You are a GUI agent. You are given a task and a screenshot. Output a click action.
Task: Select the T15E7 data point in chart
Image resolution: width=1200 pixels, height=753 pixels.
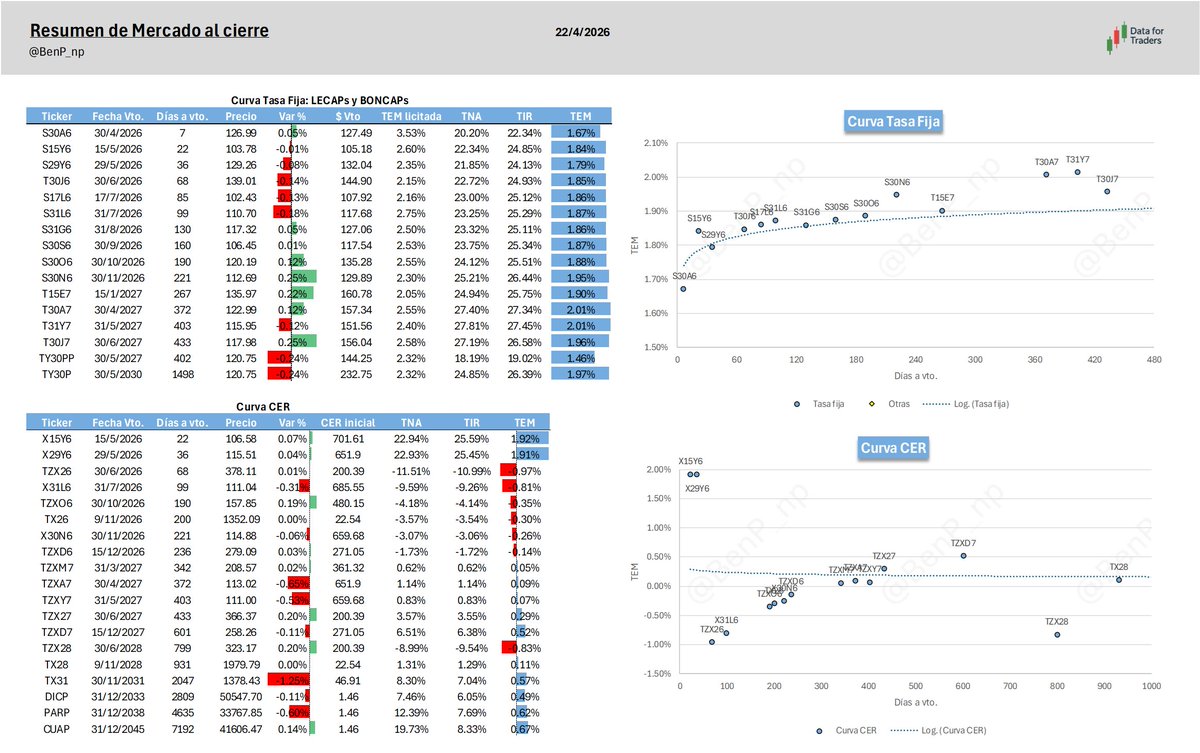[x=942, y=210]
